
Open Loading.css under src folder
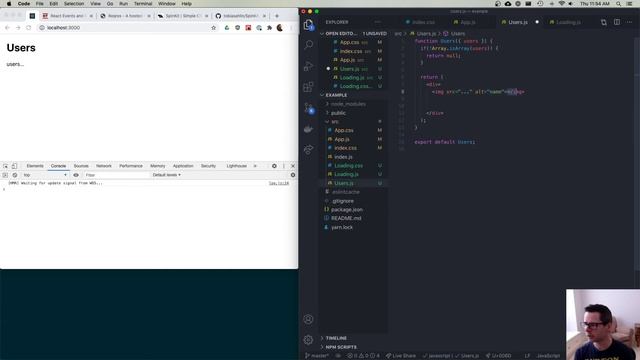348,166
